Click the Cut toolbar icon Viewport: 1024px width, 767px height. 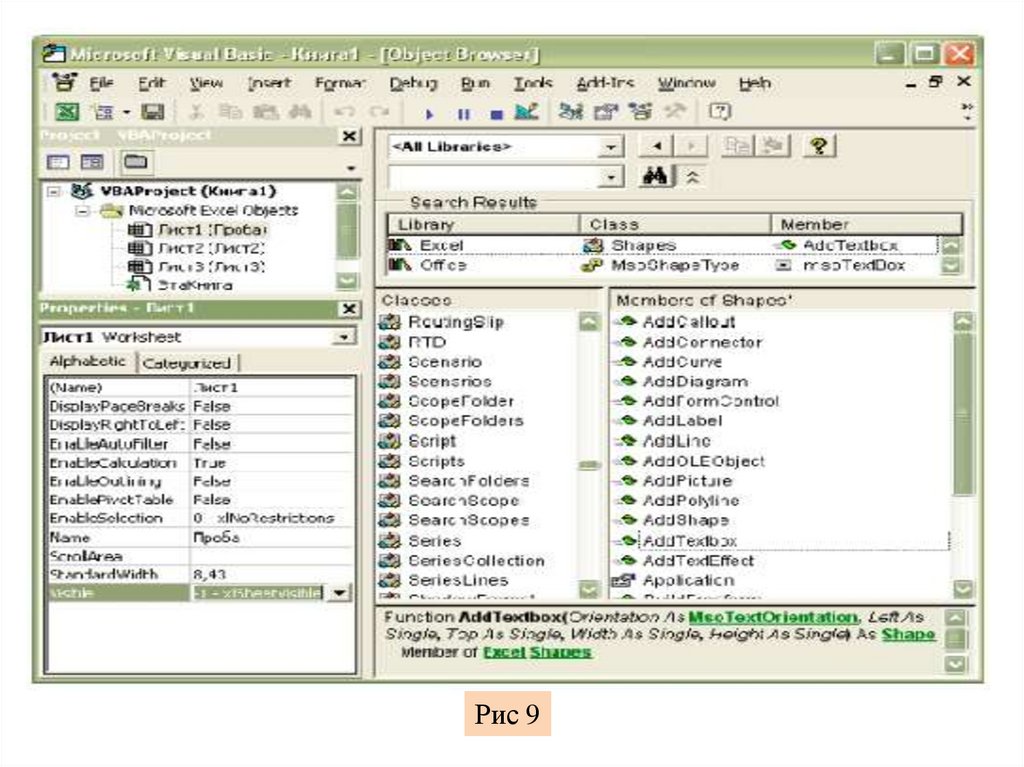pos(195,112)
